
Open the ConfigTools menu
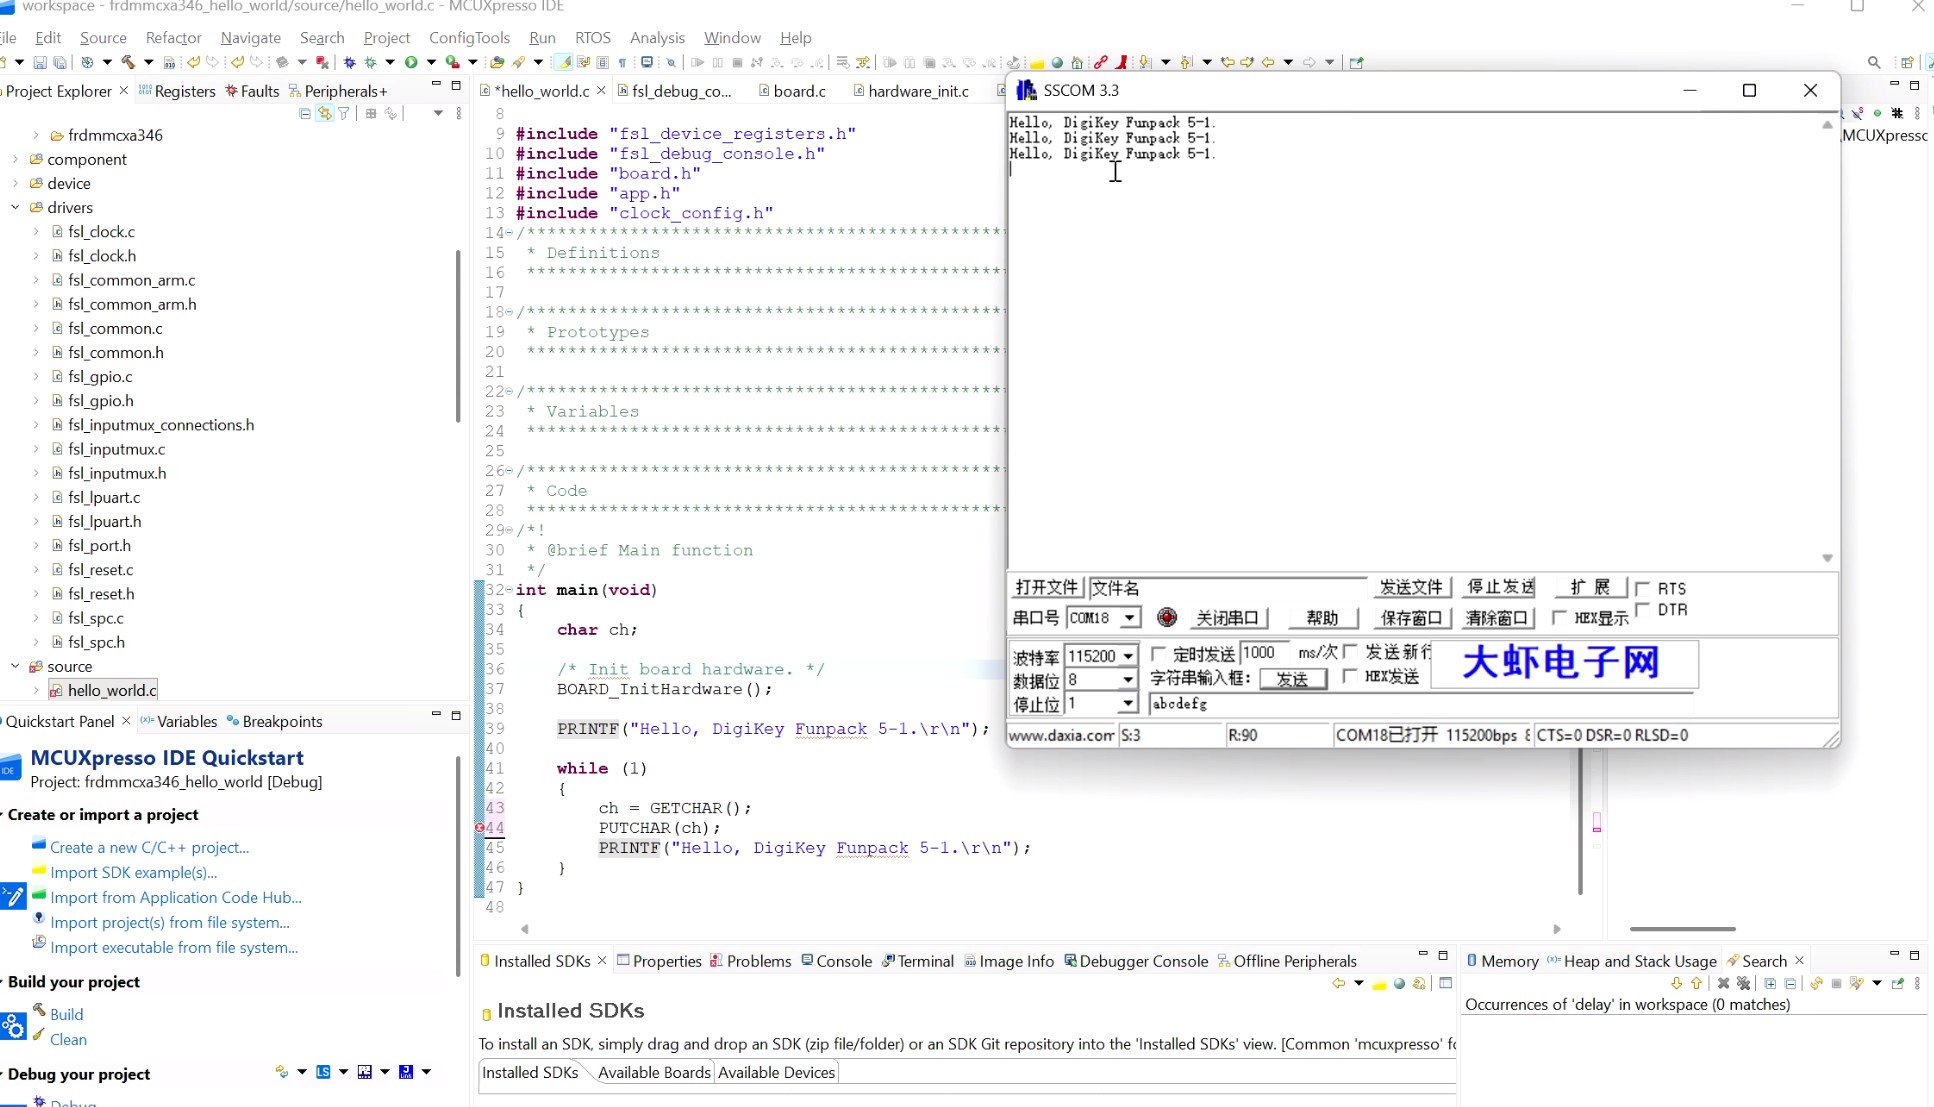(x=469, y=37)
